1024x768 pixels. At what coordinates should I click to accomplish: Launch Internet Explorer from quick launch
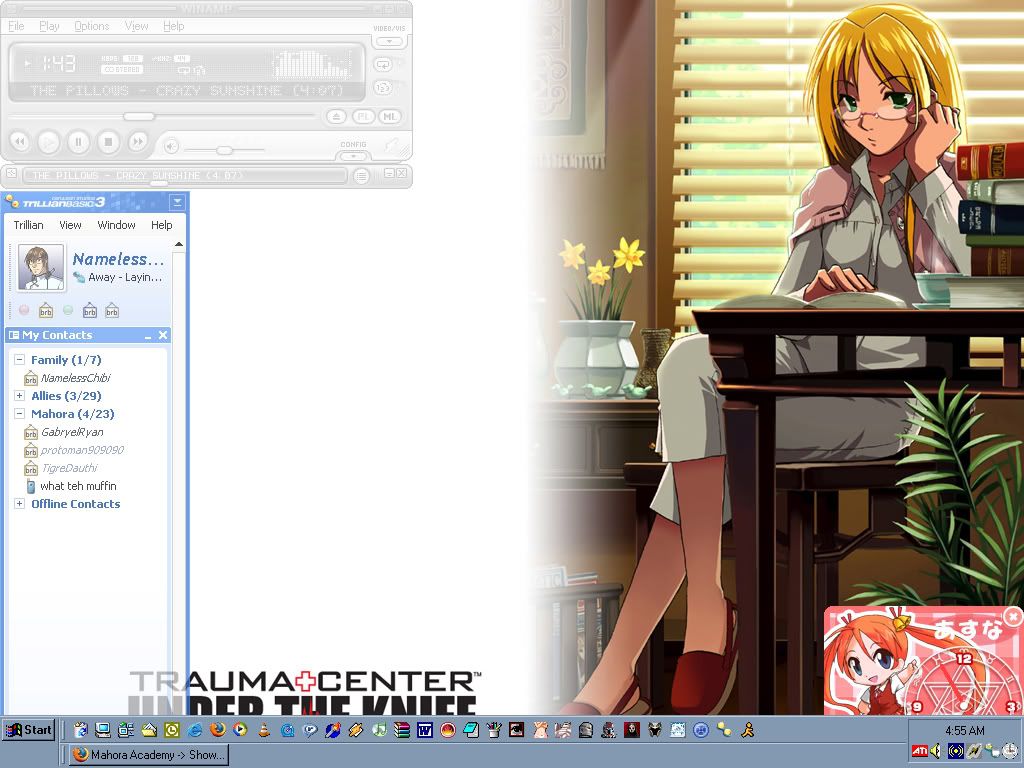click(194, 729)
